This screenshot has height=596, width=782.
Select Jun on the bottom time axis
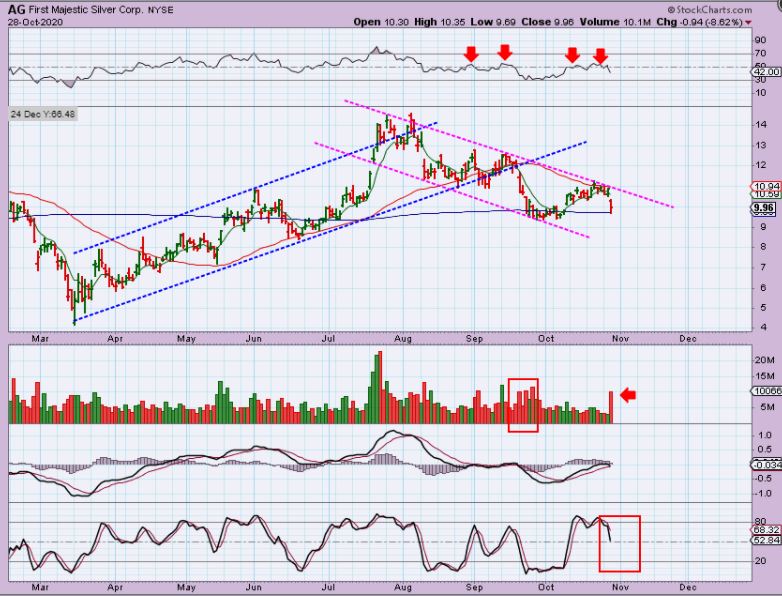coord(254,587)
